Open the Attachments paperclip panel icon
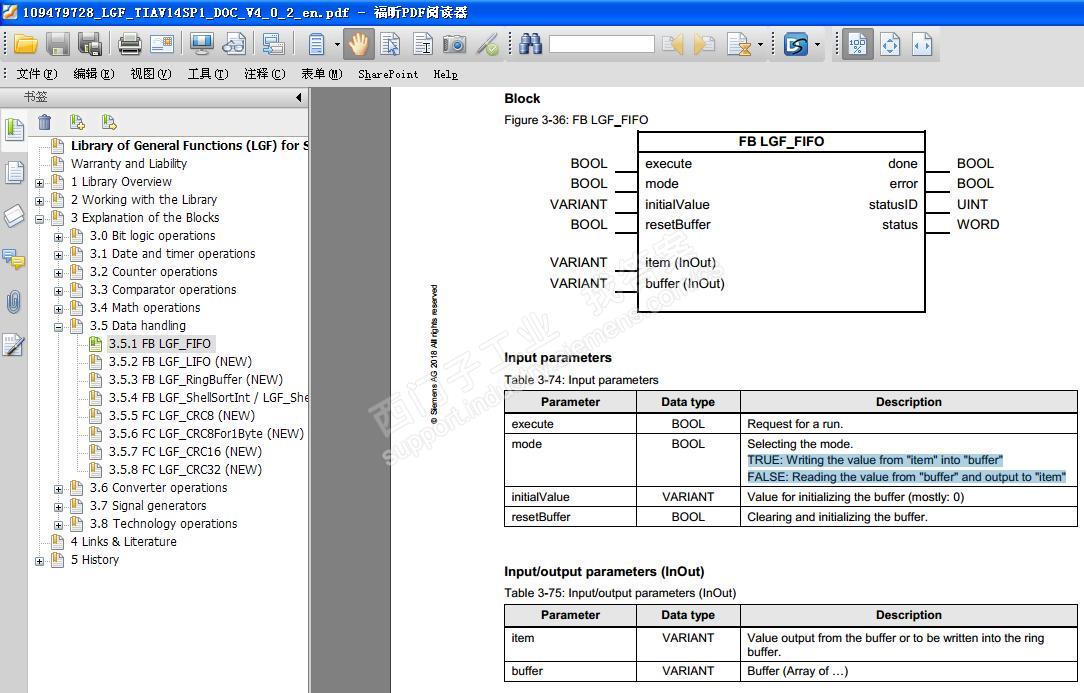This screenshot has height=693, width=1084. (x=14, y=302)
